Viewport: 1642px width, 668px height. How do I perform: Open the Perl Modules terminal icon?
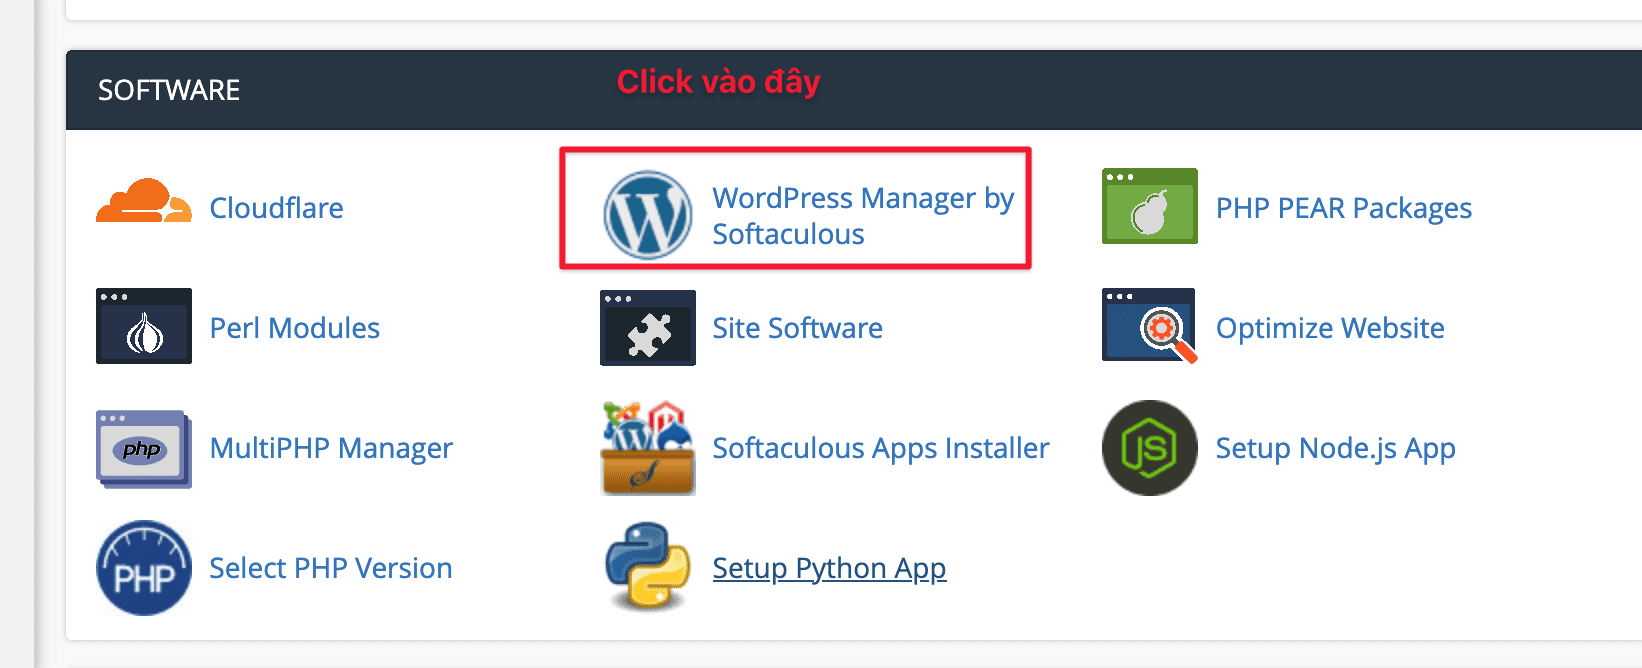coord(143,327)
